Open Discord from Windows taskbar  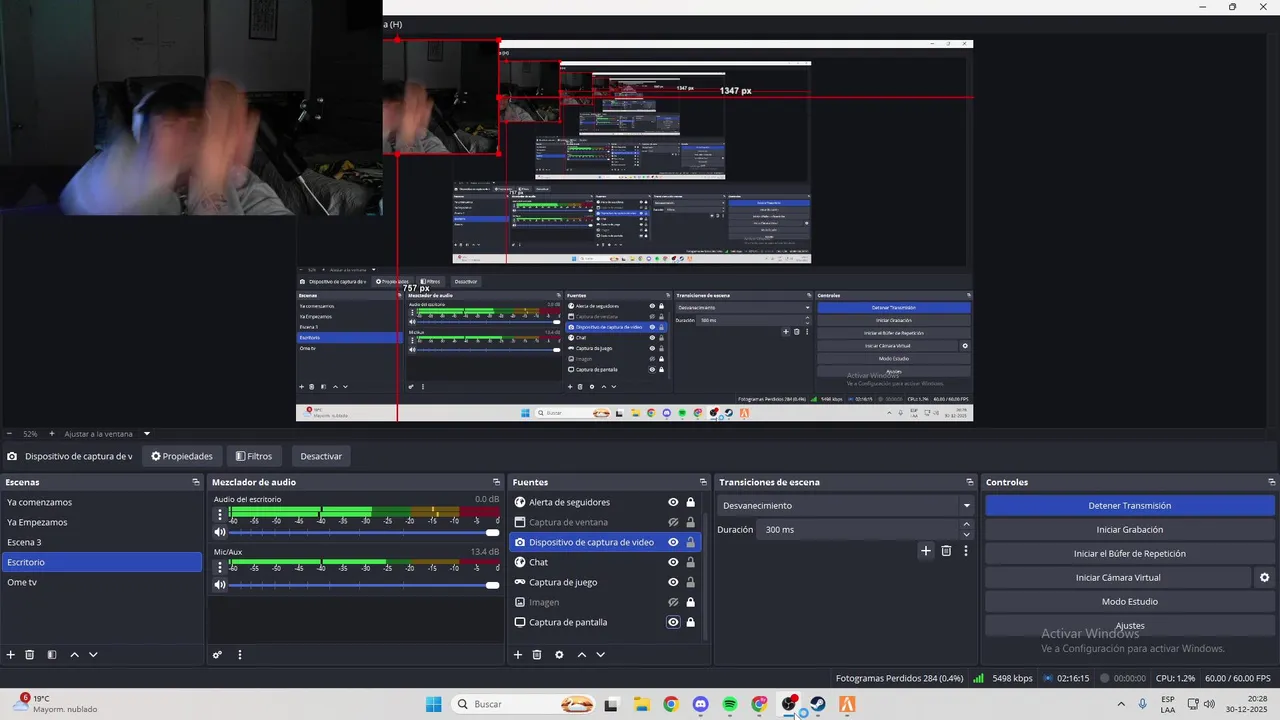(700, 704)
